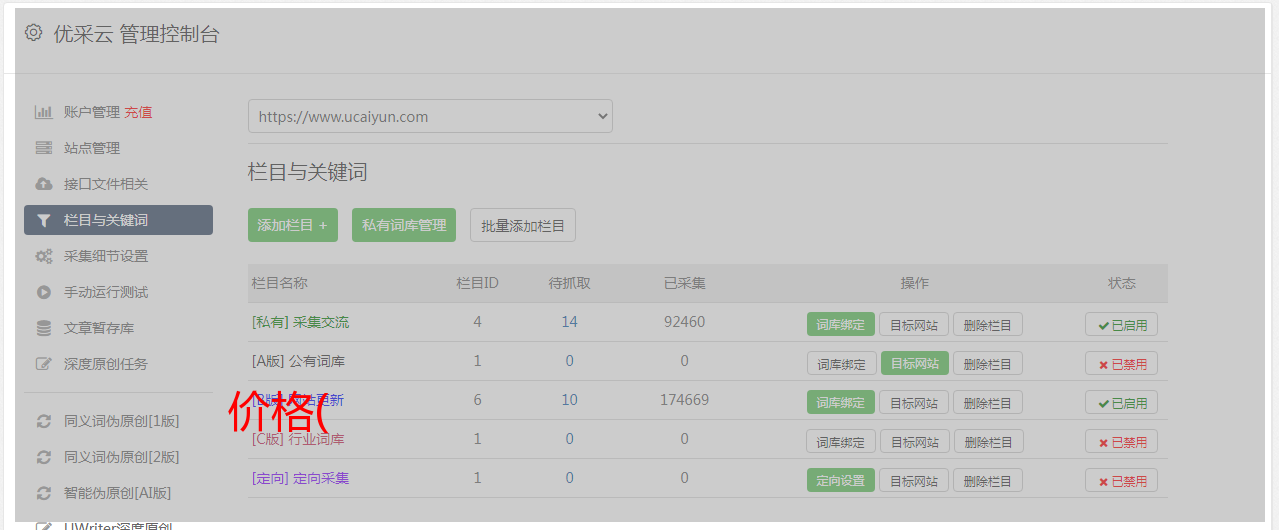The image size is (1279, 530).
Task: Click the gear icon beside 优采云 管理控制台
Action: click(x=33, y=33)
